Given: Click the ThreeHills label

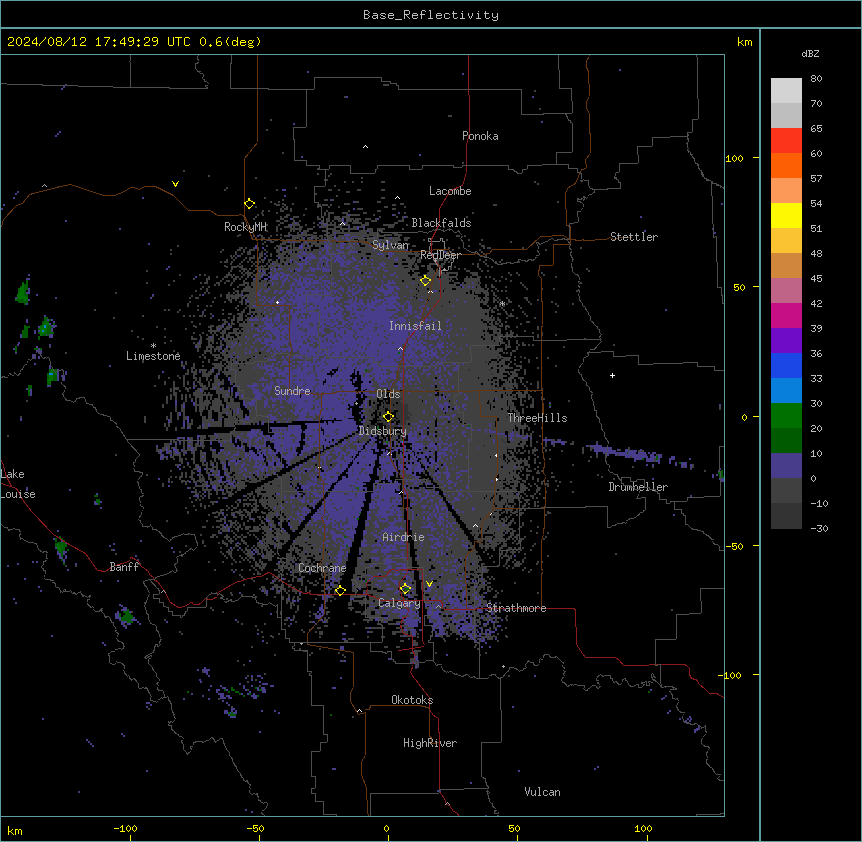Looking at the screenshot, I should [x=537, y=418].
